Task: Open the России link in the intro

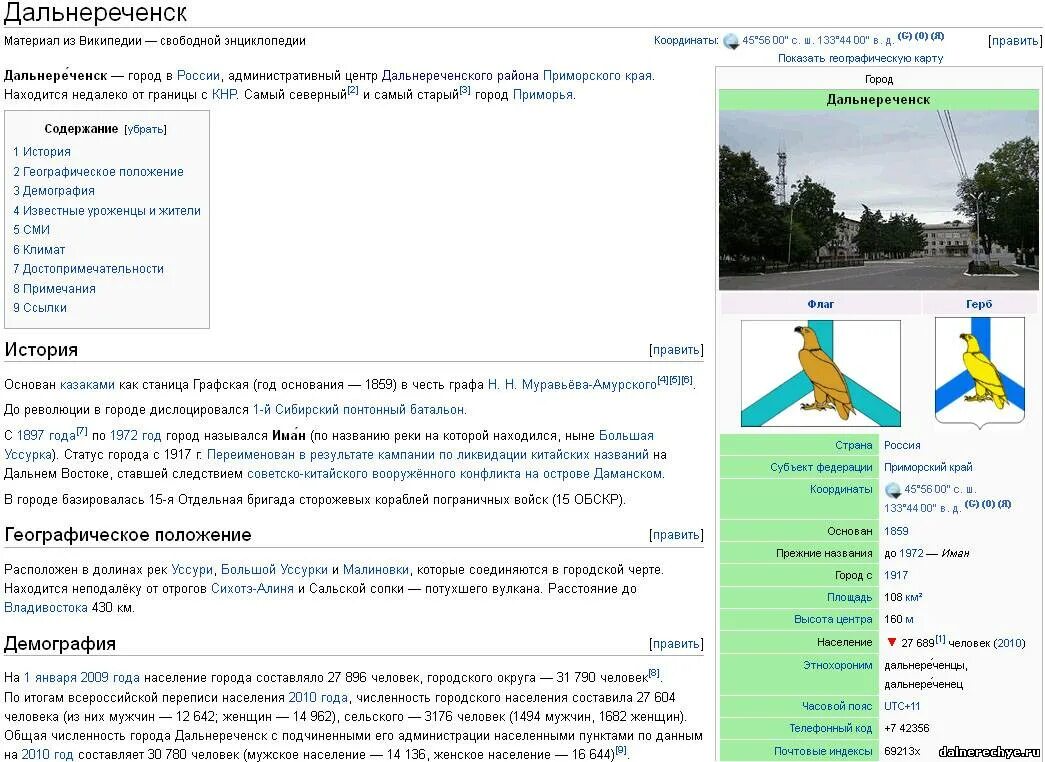Action: (x=198, y=76)
